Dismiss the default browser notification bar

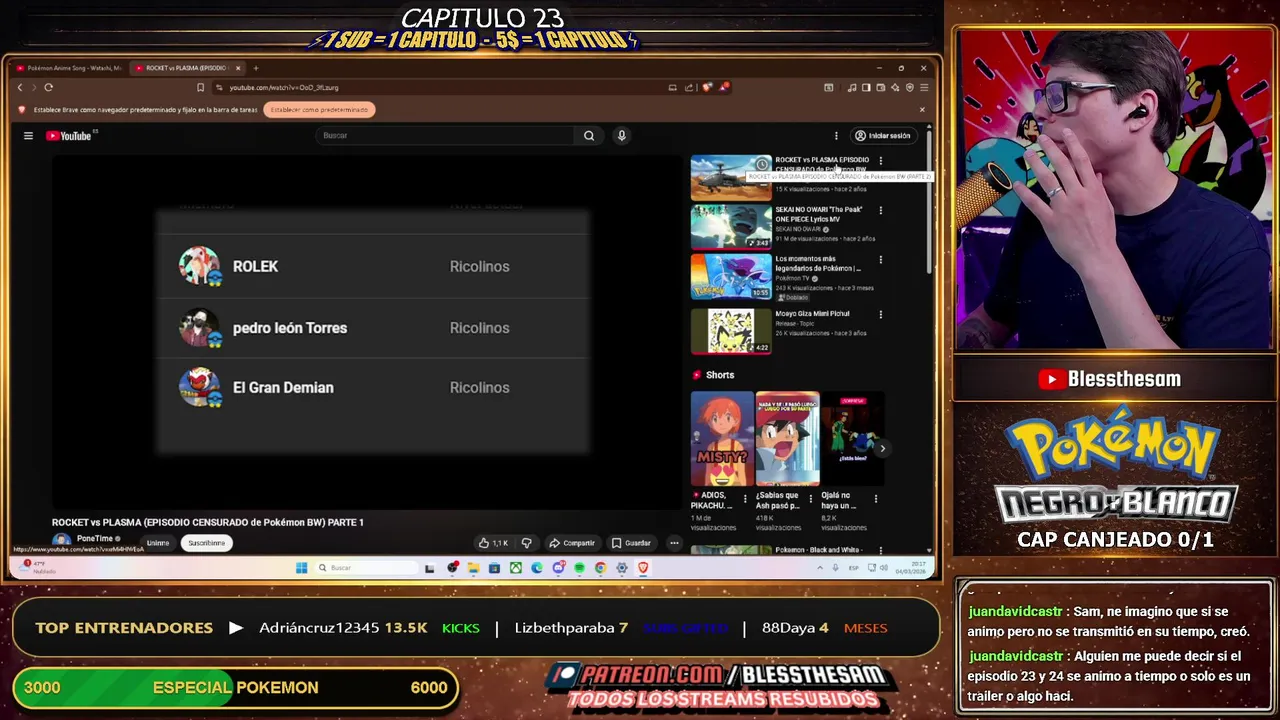tap(922, 109)
